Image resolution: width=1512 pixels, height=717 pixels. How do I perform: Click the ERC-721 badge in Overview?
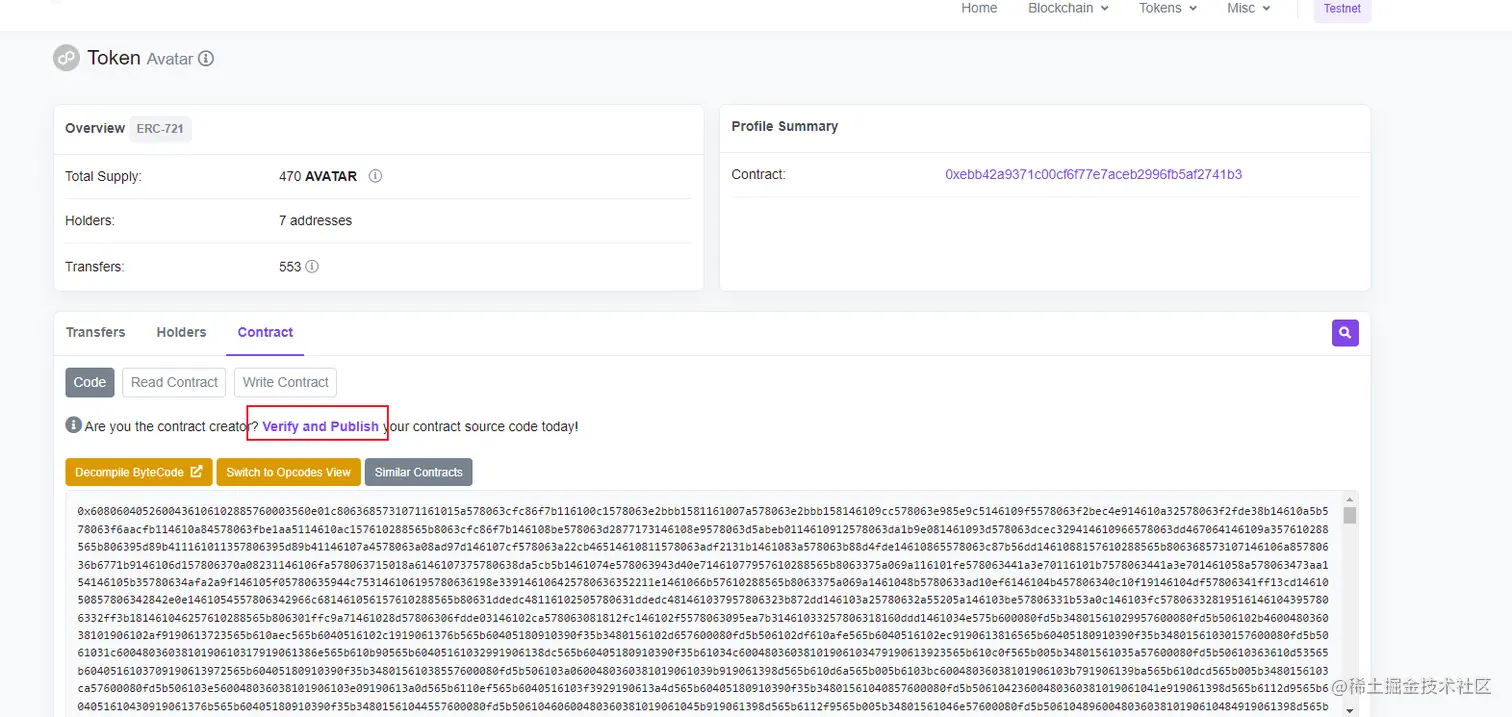(x=160, y=129)
